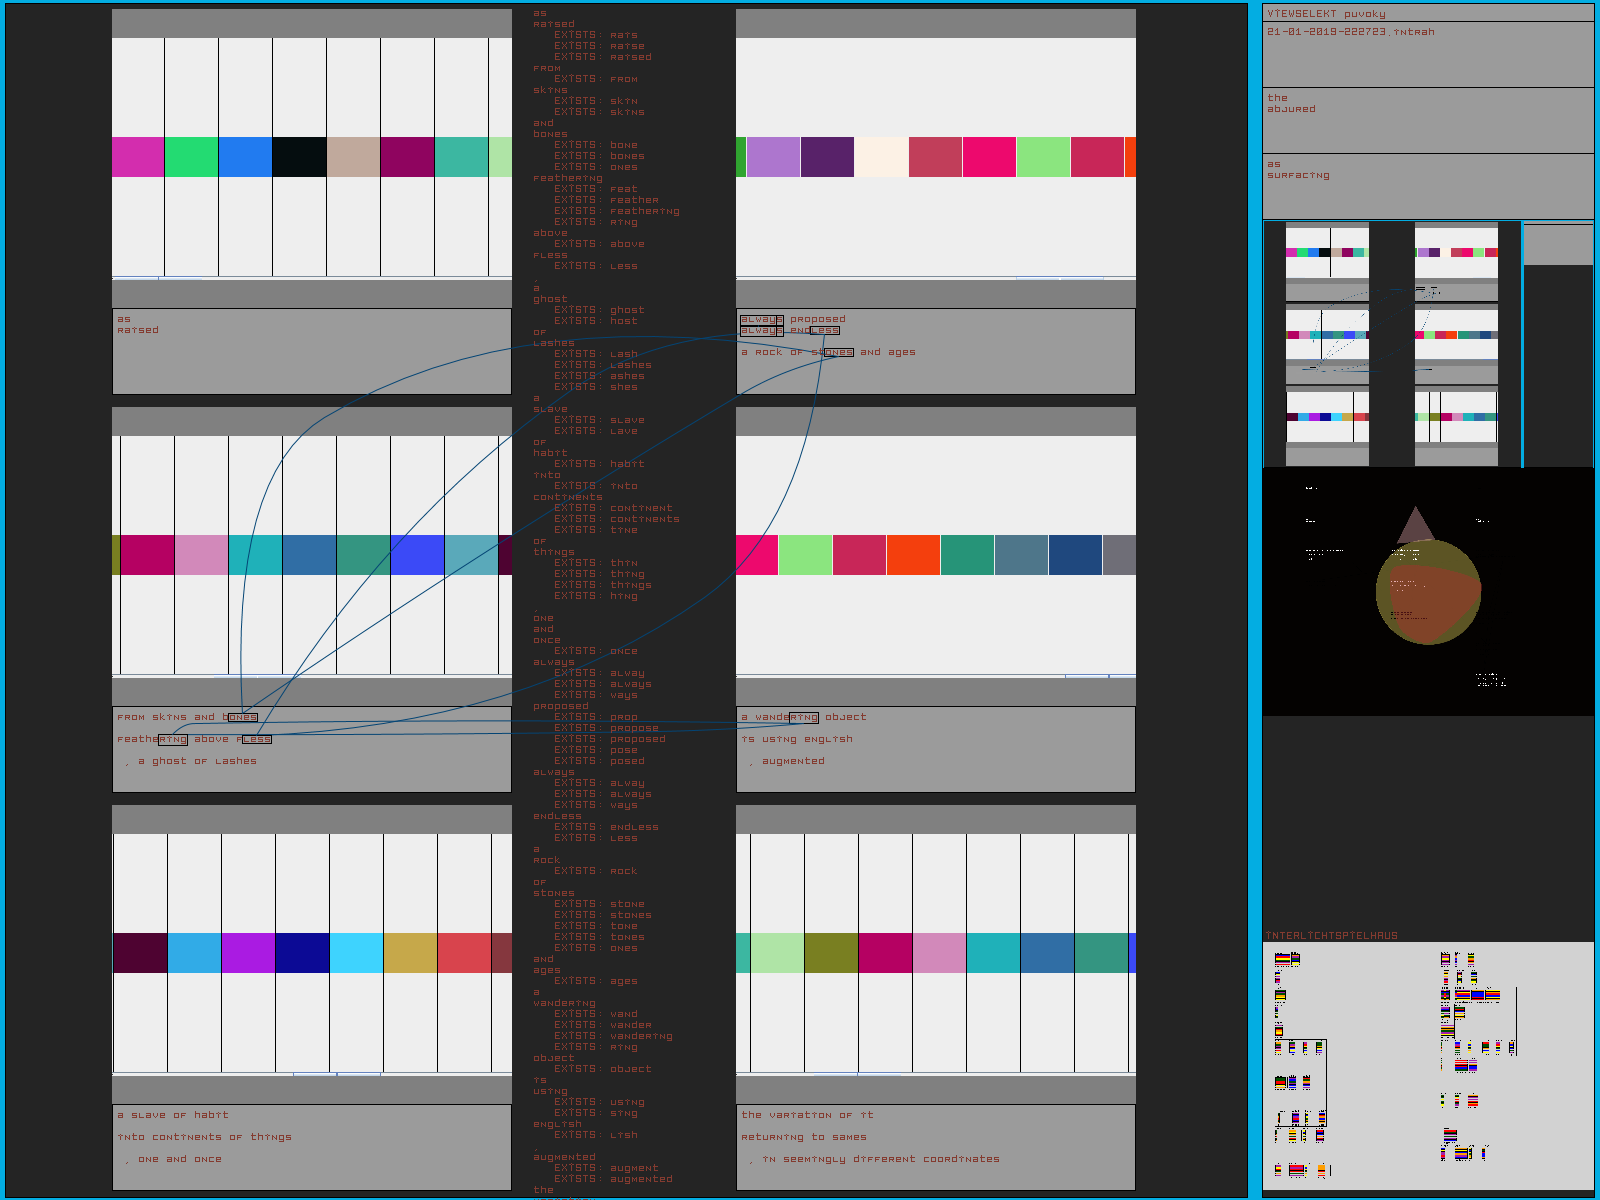The image size is (1600, 1200).
Task: Select the text "the variation of it"
Action: (x=807, y=1115)
